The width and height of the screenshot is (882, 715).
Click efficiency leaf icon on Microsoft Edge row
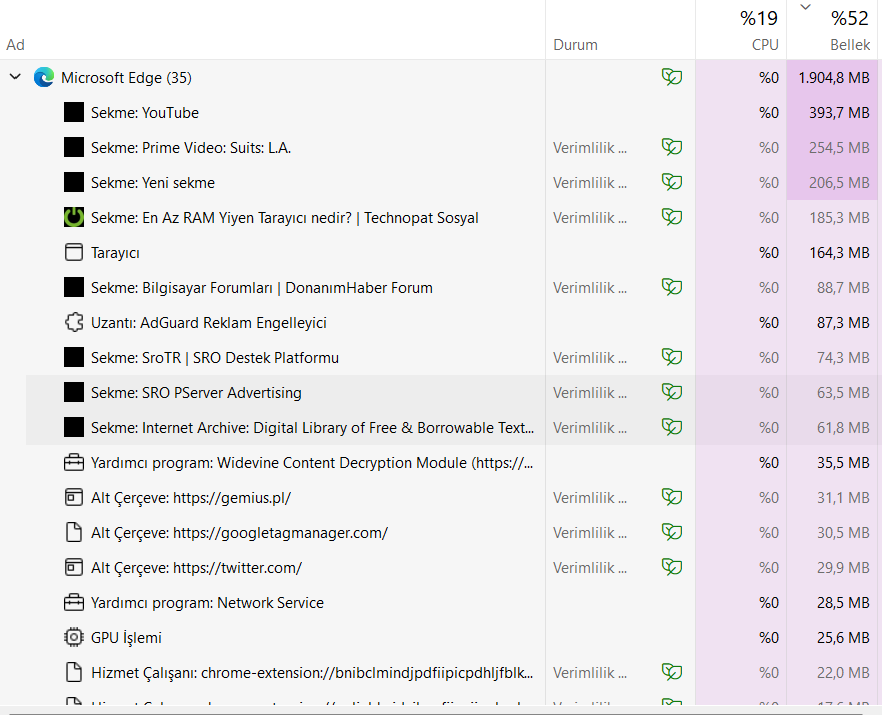[x=672, y=78]
